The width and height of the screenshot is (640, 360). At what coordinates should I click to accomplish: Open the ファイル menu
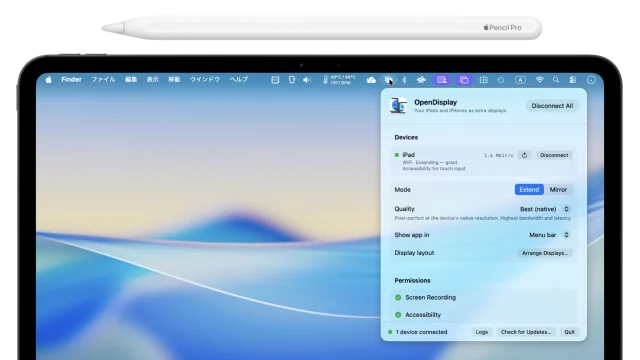(103, 80)
